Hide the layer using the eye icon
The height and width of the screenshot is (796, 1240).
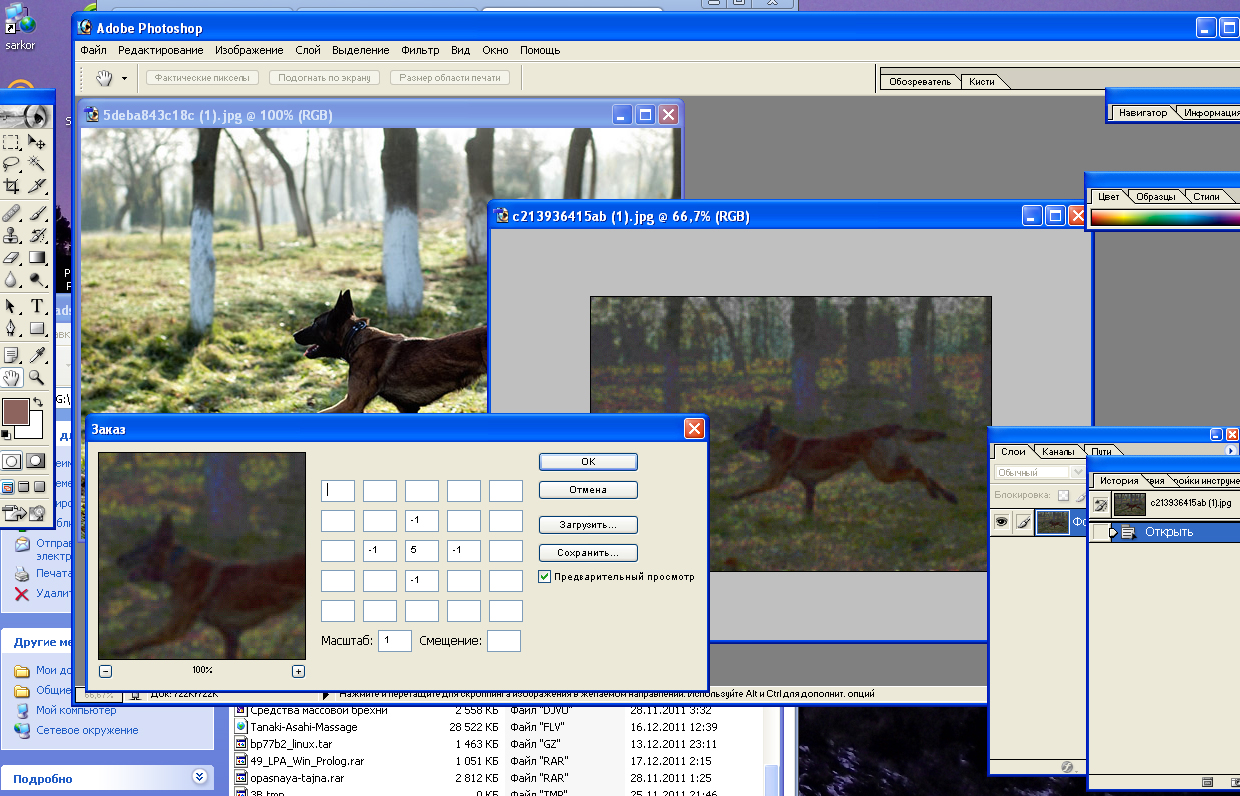click(1000, 521)
